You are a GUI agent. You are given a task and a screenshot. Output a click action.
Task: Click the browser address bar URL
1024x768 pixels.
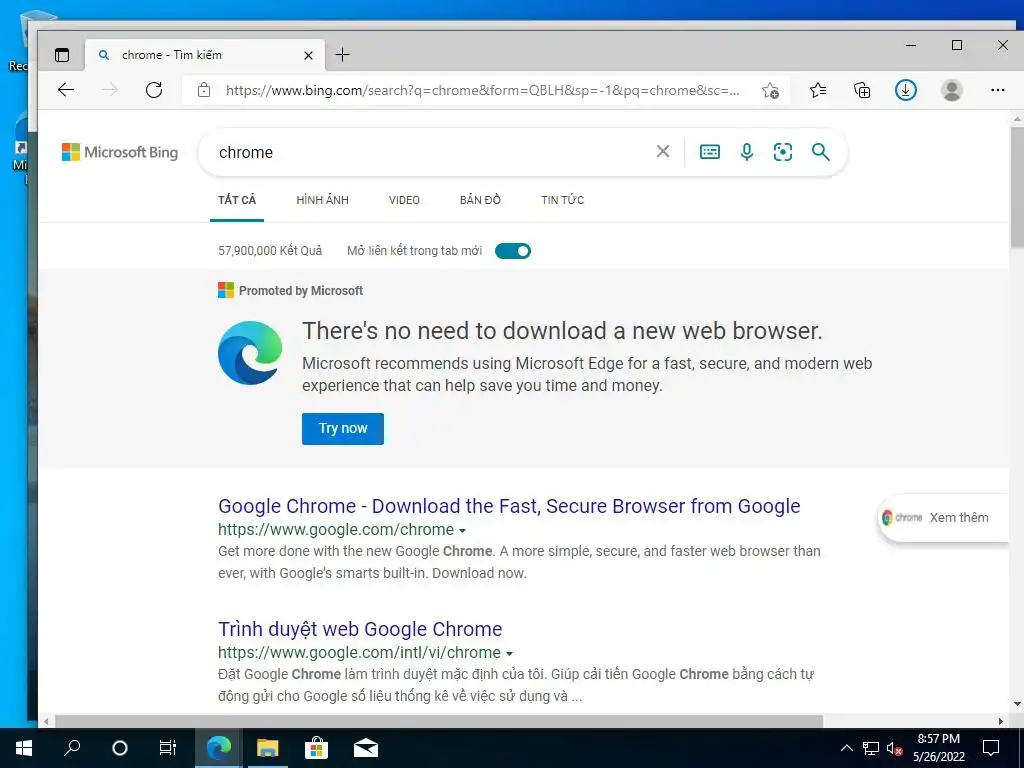pyautogui.click(x=483, y=90)
